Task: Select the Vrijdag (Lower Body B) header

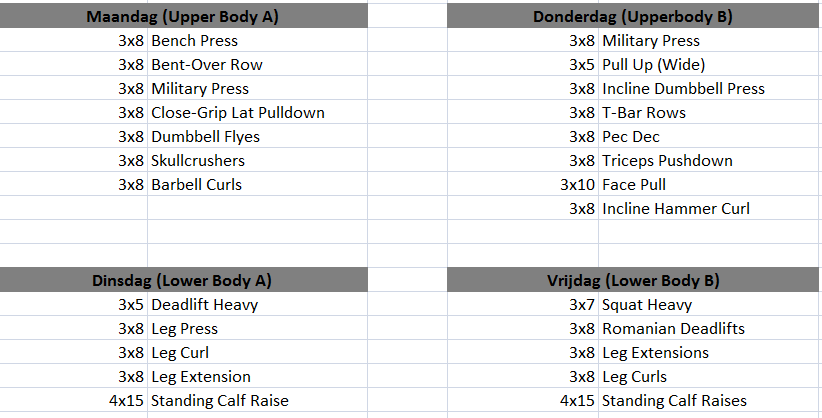Action: click(x=634, y=281)
